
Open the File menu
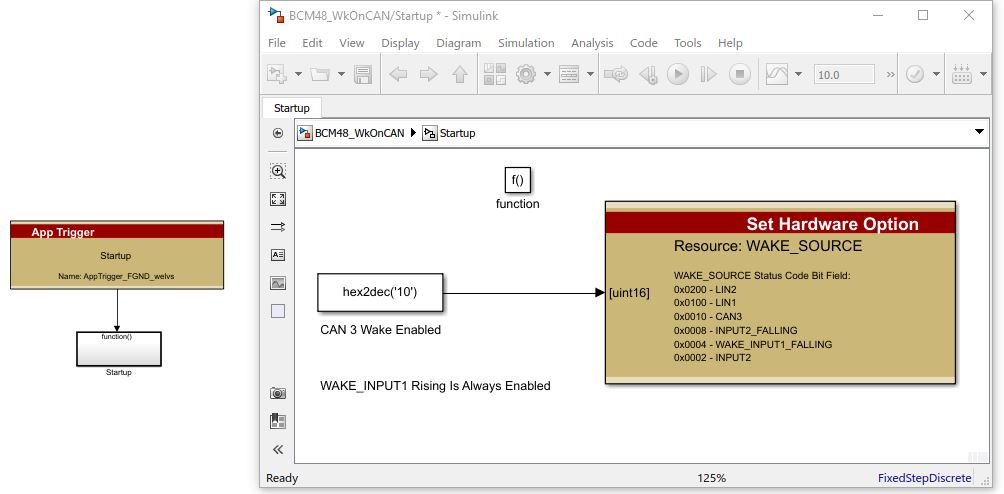point(277,43)
